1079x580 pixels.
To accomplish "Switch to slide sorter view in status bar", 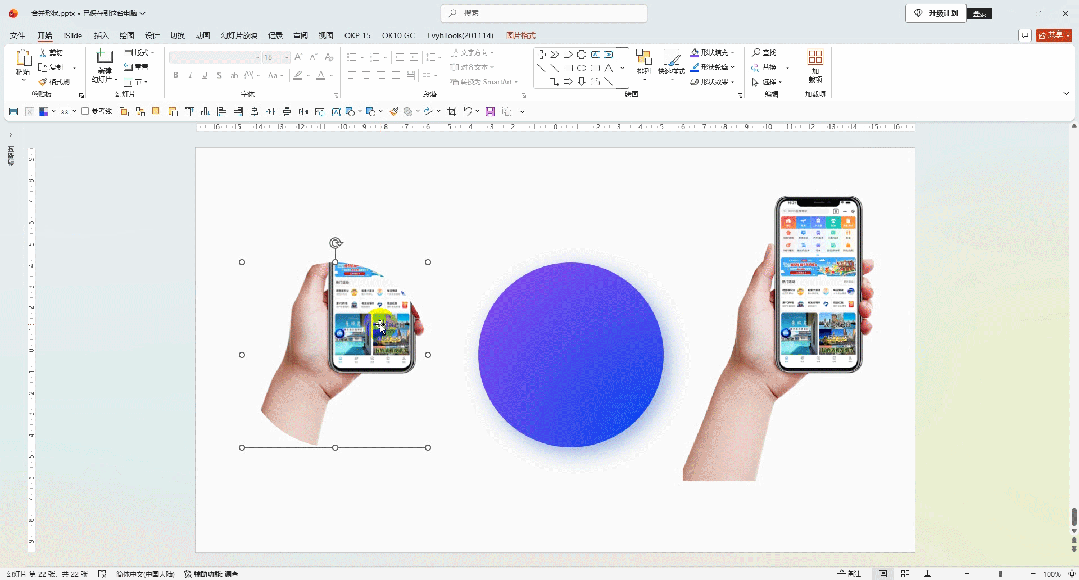I will [905, 573].
